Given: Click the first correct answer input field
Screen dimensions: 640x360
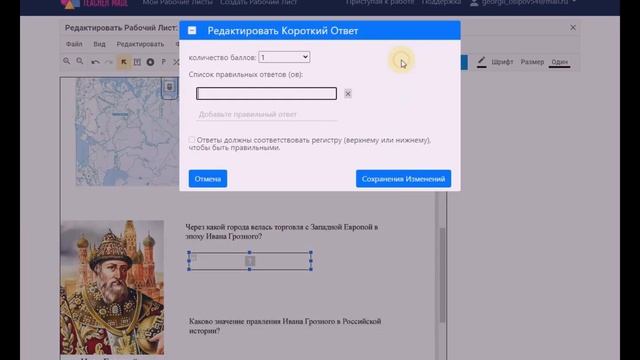Looking at the screenshot, I should (267, 93).
